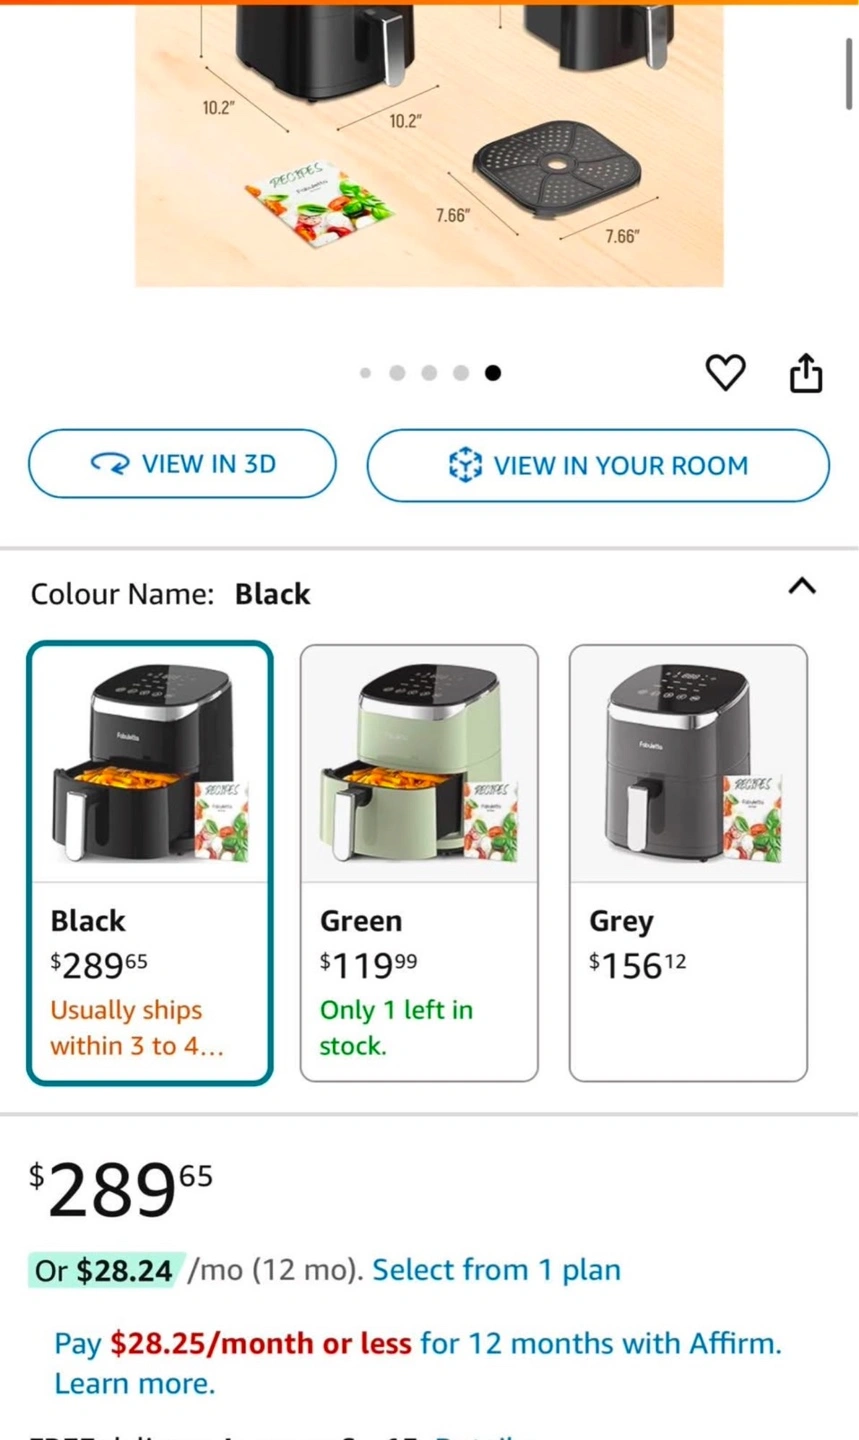Select the Grey colour option
This screenshot has width=859, height=1440.
point(688,862)
